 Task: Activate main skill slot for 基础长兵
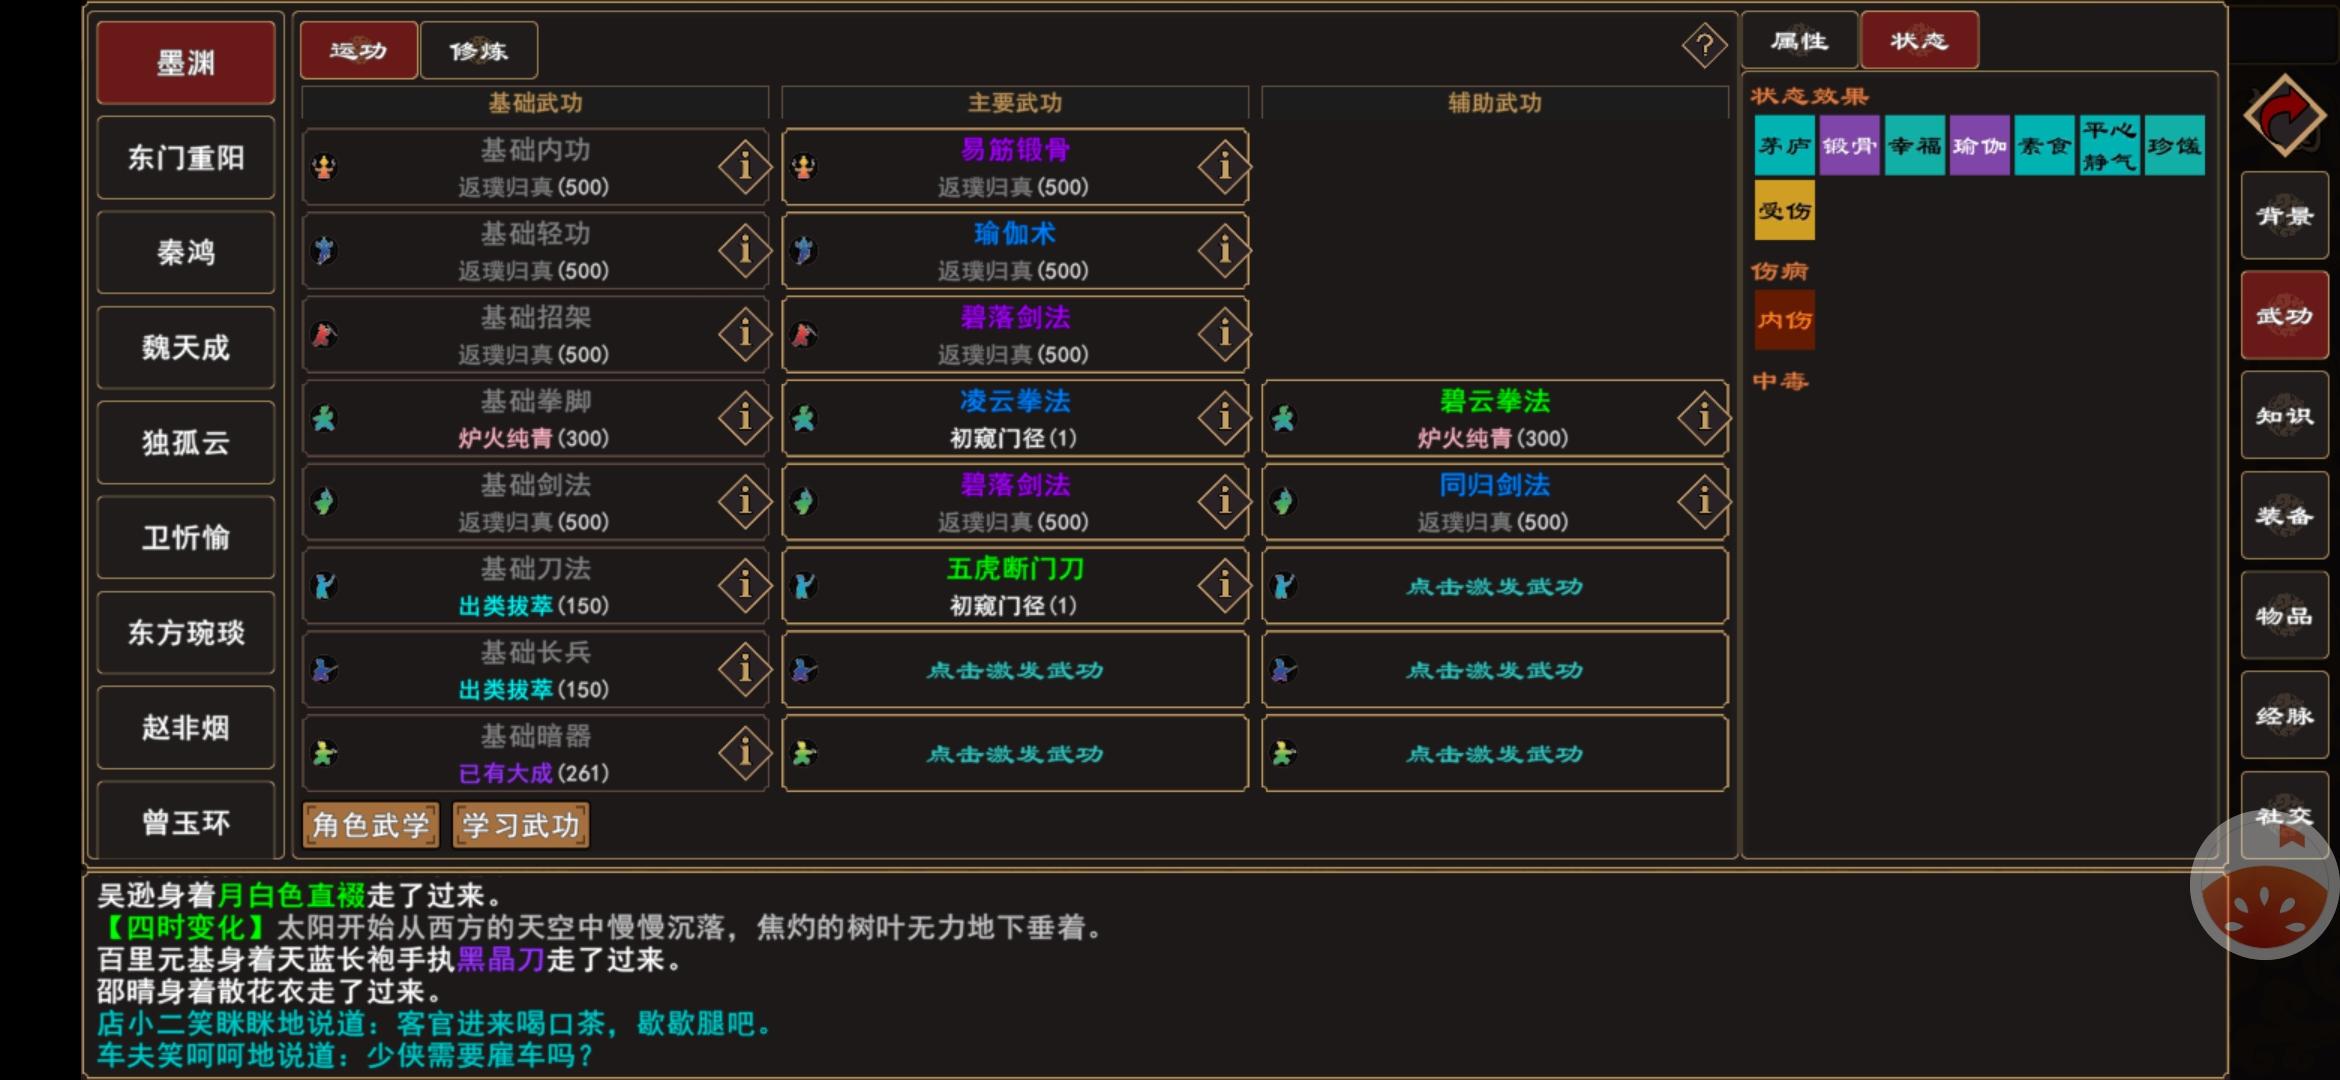(x=1015, y=670)
